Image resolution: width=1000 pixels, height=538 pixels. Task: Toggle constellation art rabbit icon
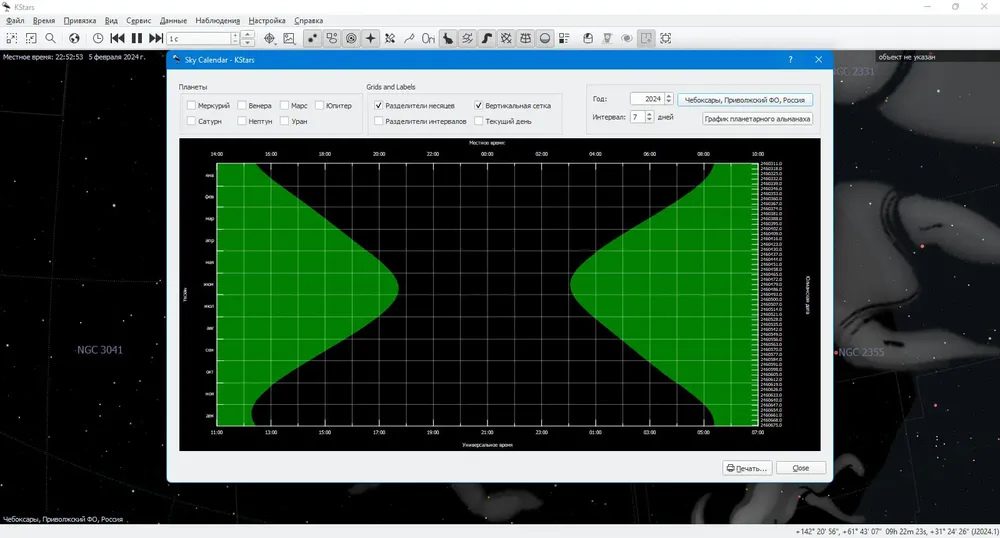(448, 38)
